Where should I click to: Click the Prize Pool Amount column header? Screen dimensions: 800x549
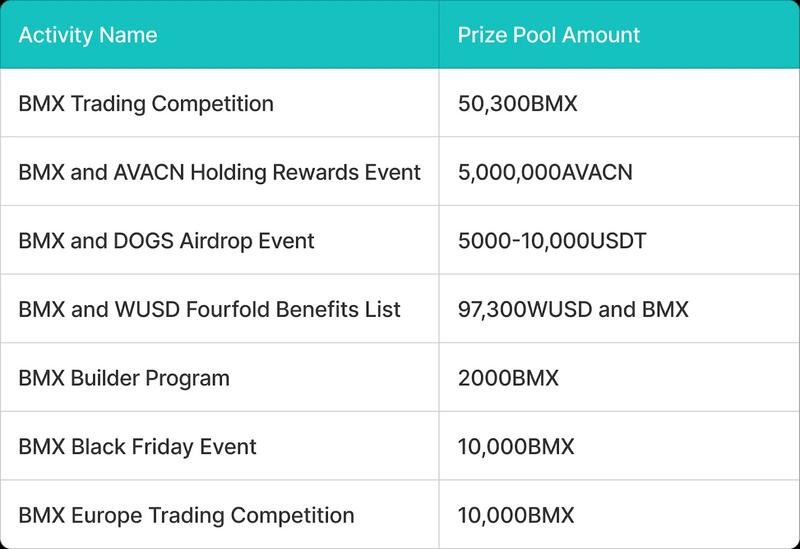[x=549, y=35]
